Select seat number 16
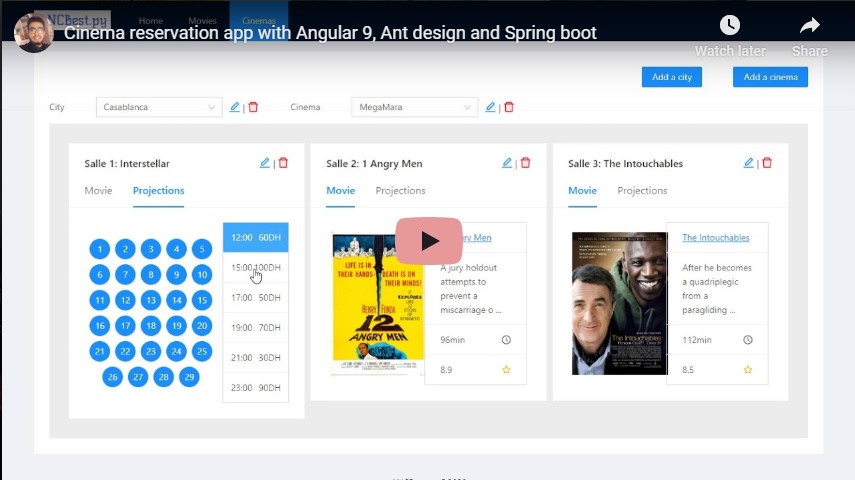This screenshot has width=855, height=480. pyautogui.click(x=100, y=326)
